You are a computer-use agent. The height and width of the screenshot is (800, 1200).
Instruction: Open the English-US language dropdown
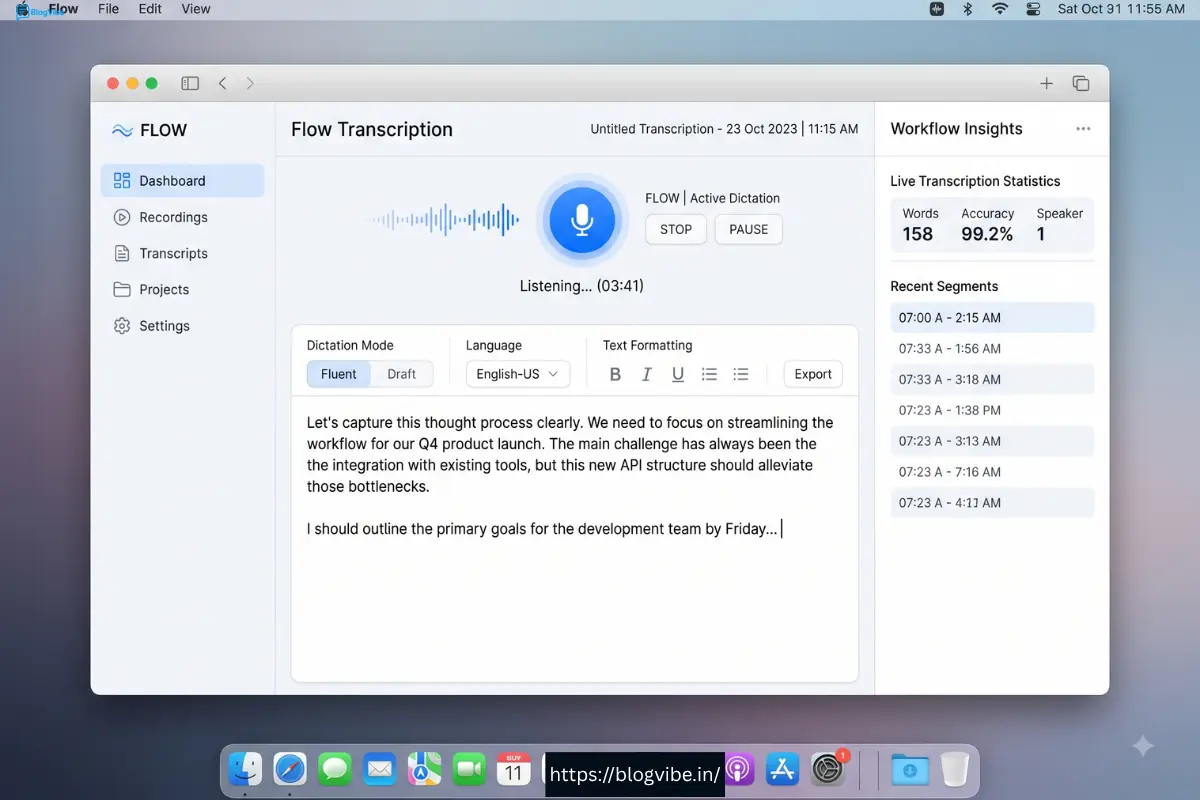click(518, 374)
